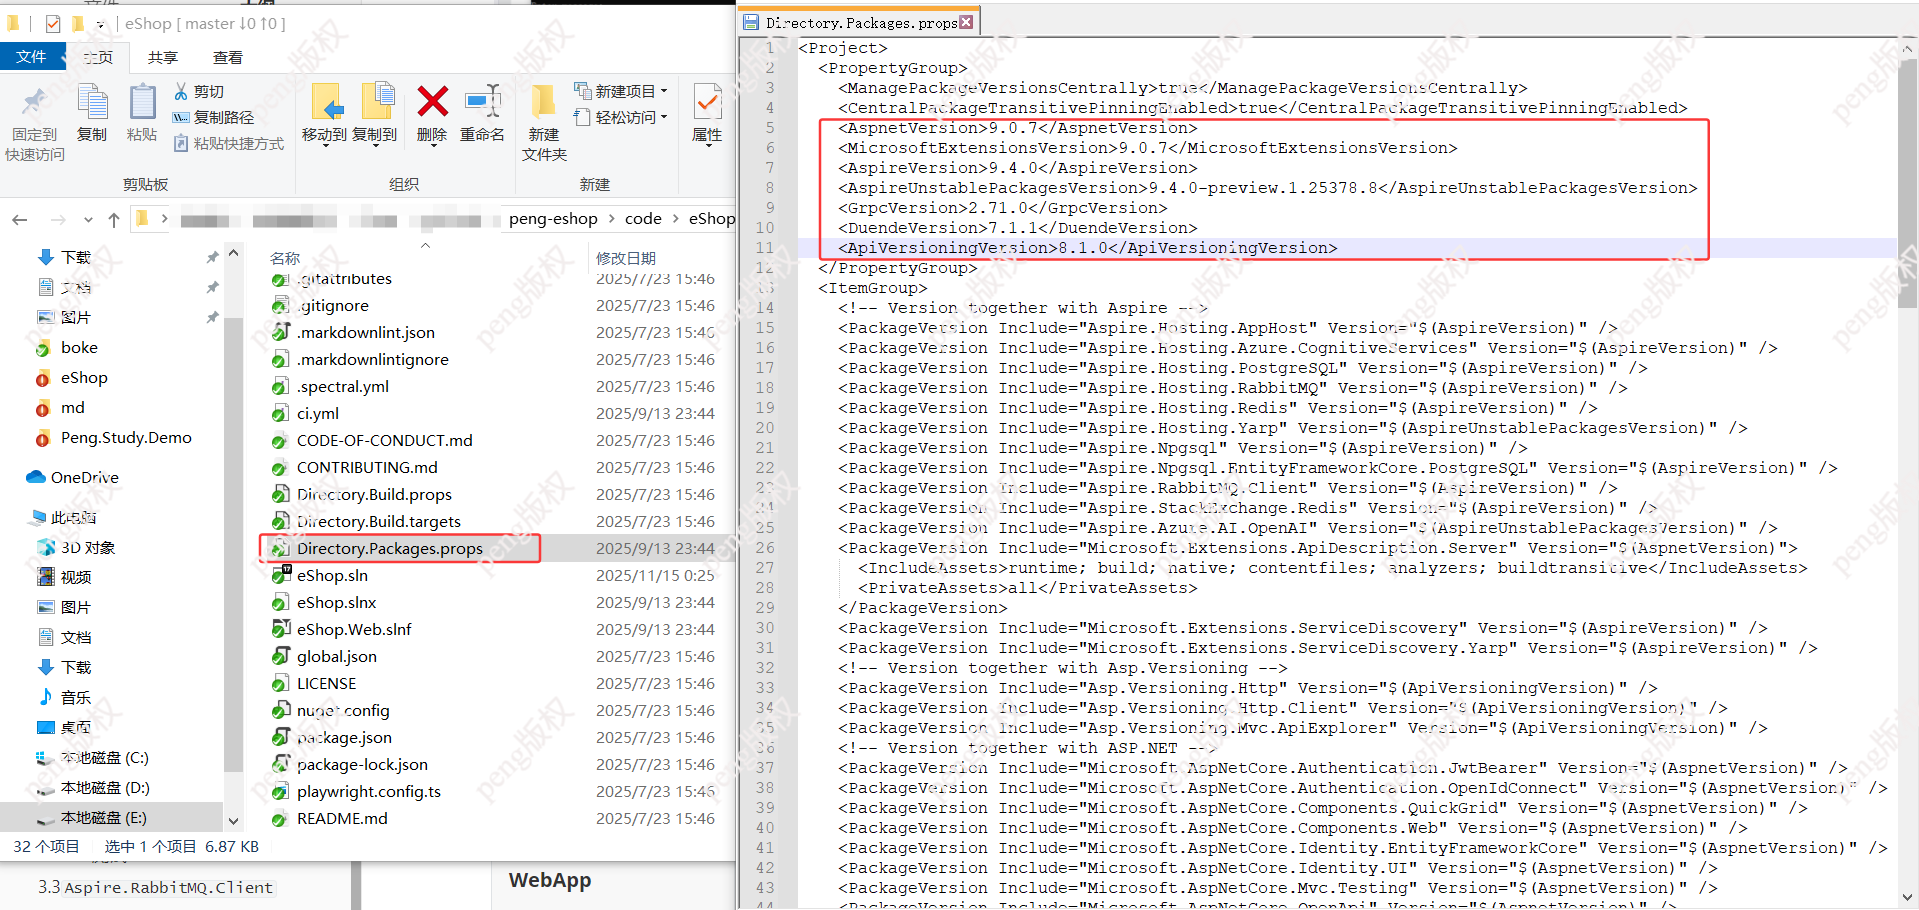Navigate up one folder level in Explorer
Screen dimensions: 1919x910
tap(114, 220)
